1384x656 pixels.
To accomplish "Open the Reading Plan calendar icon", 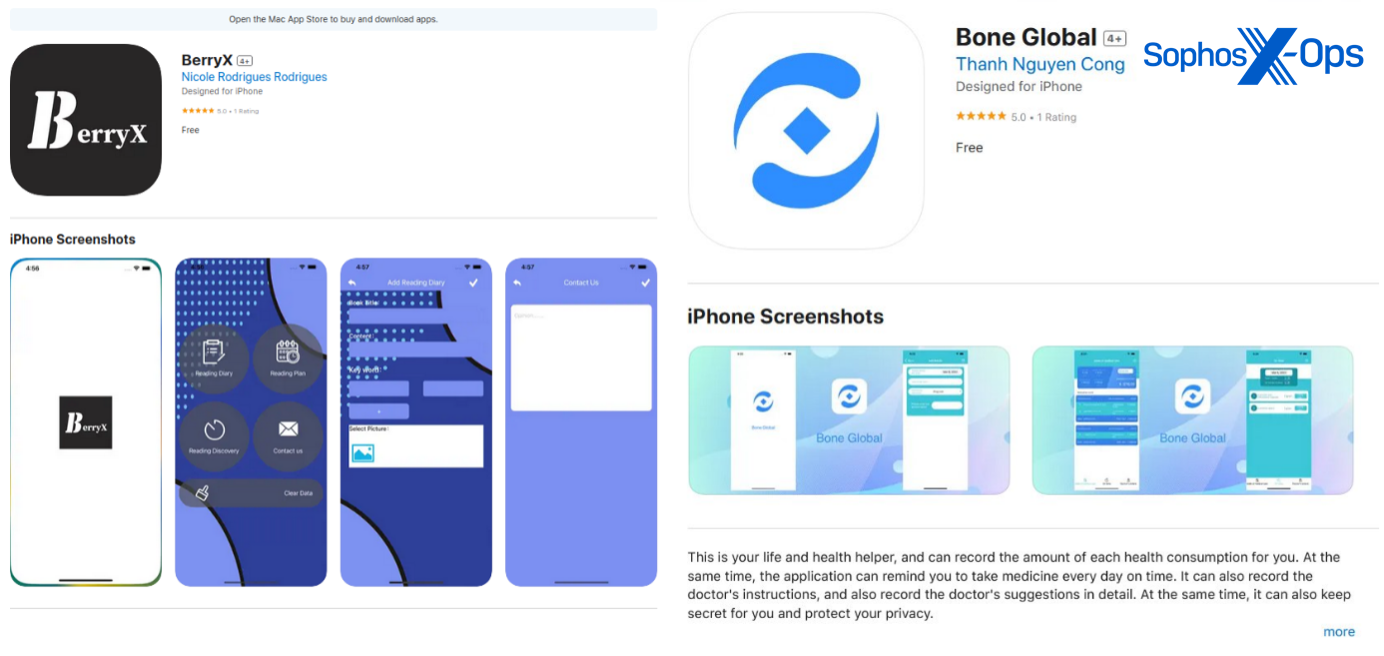I will tap(288, 352).
